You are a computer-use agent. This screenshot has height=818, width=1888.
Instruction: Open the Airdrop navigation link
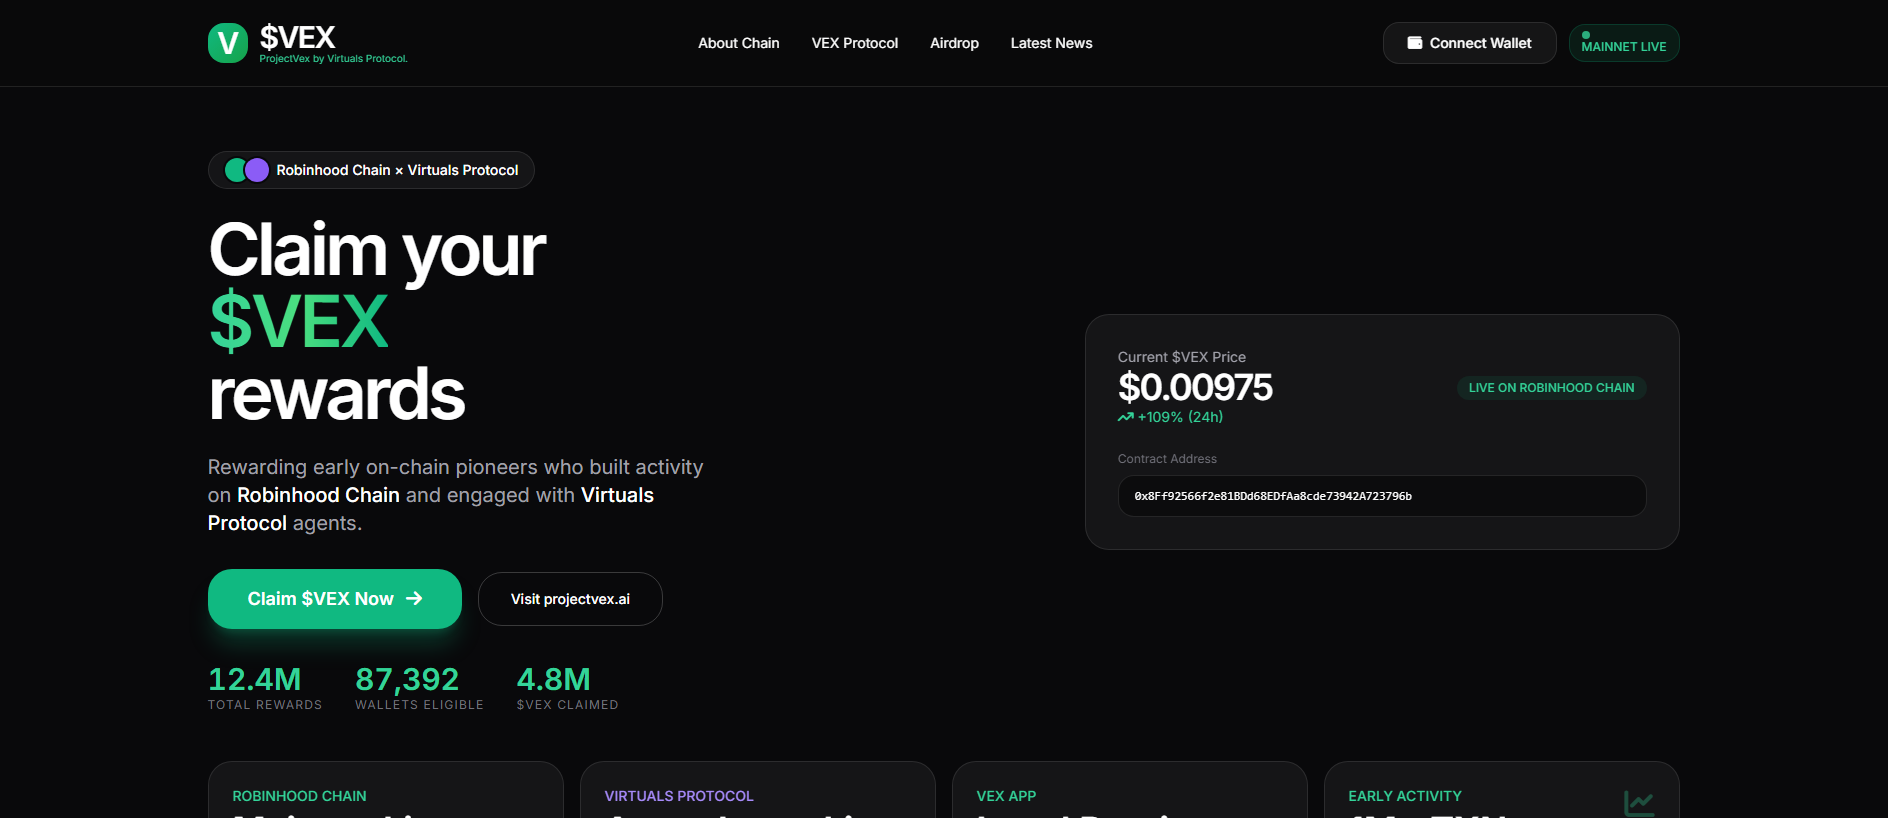point(954,43)
